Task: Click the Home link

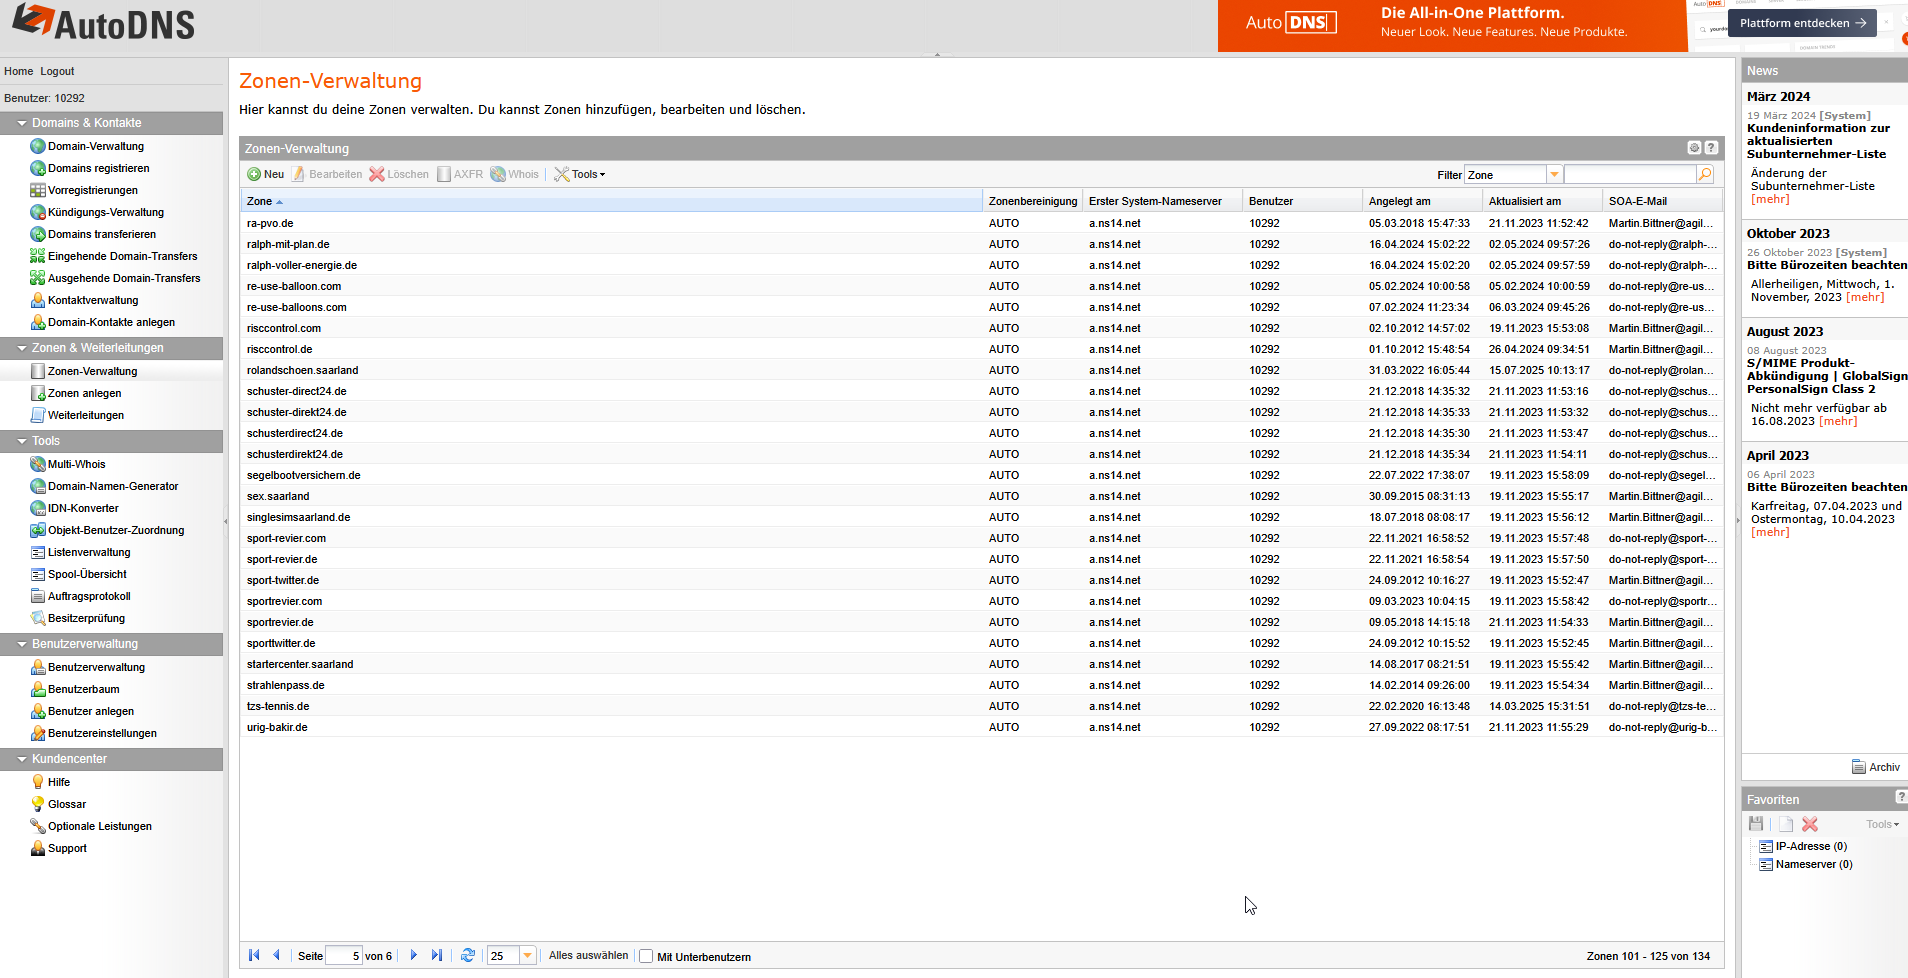Action: tap(18, 71)
